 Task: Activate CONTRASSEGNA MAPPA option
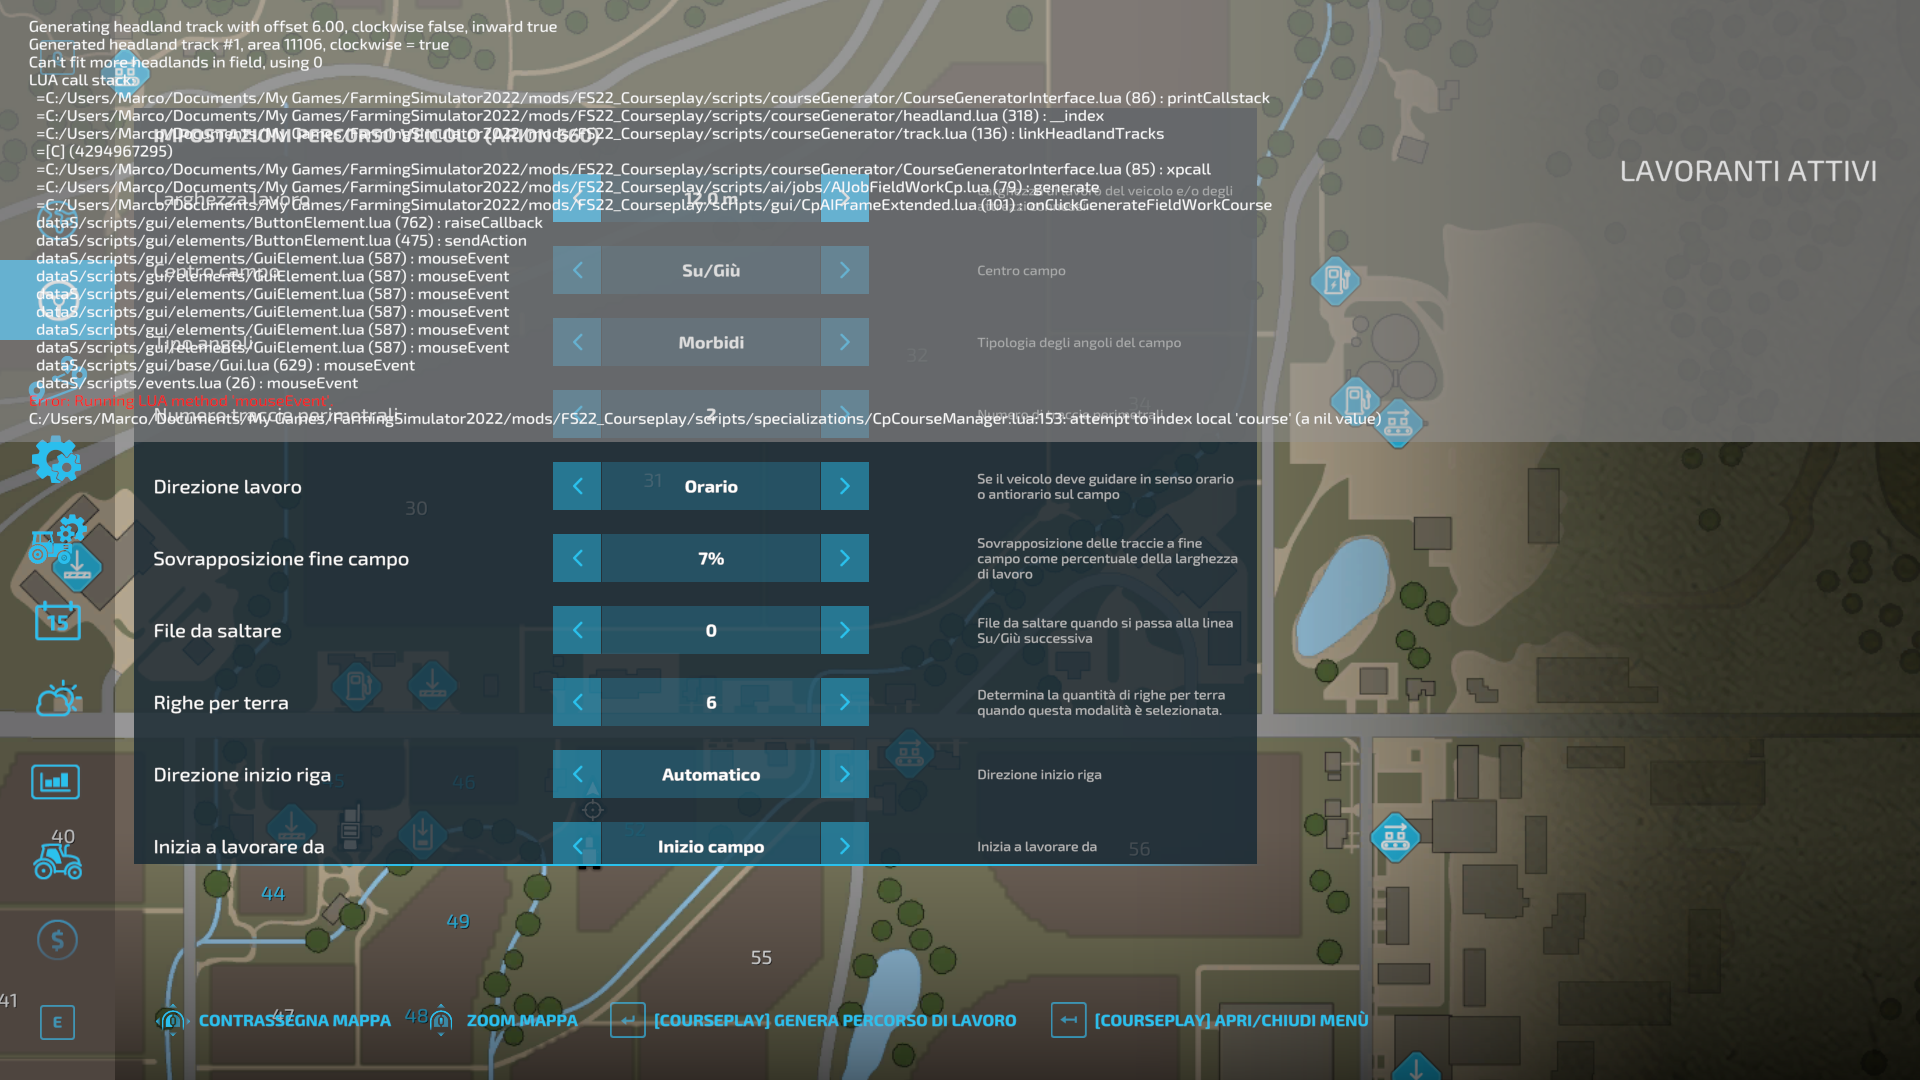[295, 1020]
